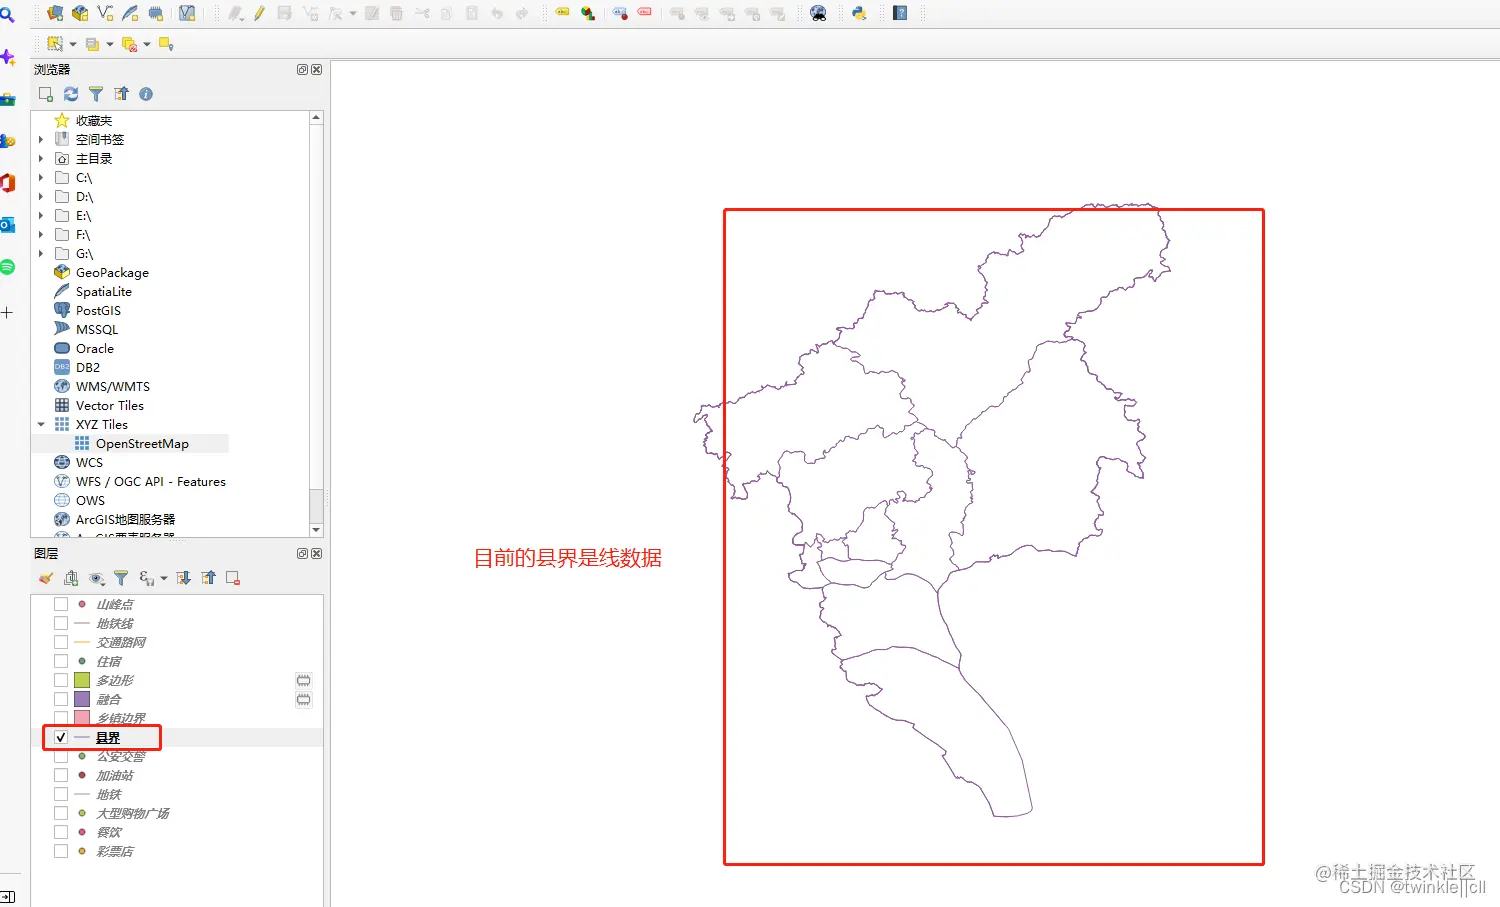Remove the selected layer from Layers panel
The image size is (1500, 907).
coord(232,578)
